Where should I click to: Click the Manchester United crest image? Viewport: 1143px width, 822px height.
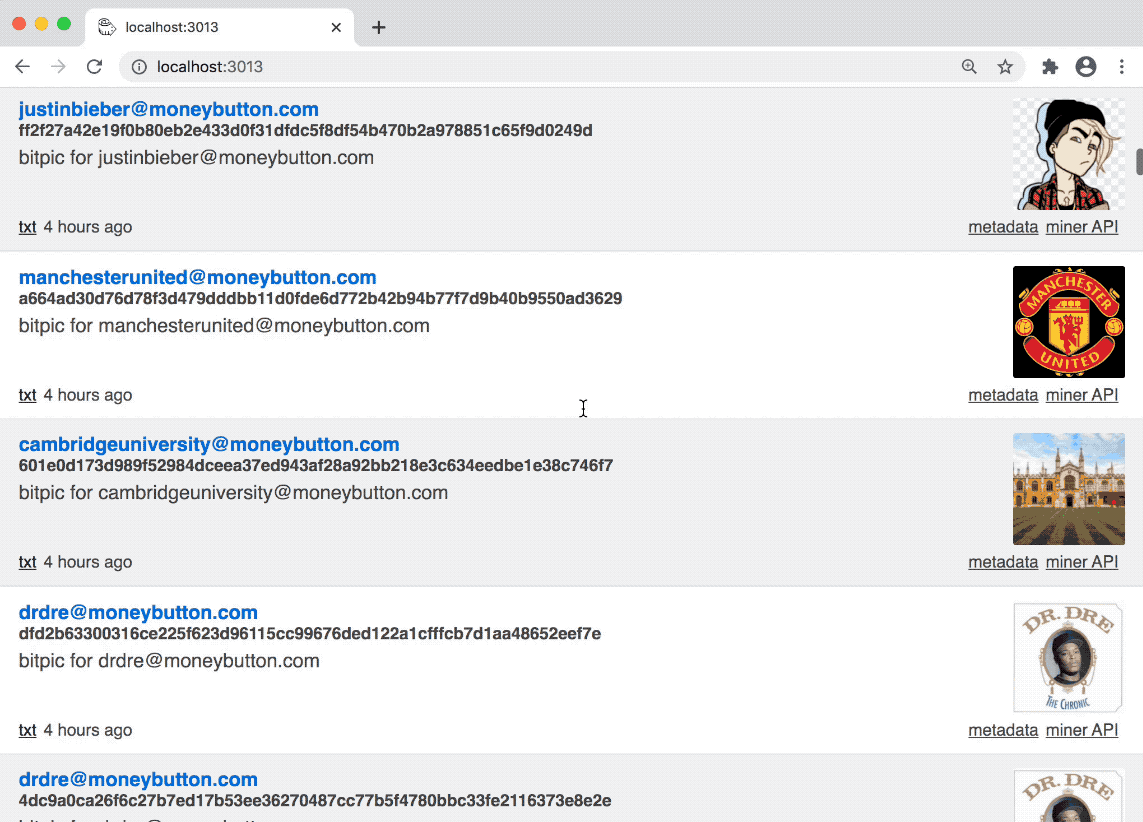(x=1069, y=322)
